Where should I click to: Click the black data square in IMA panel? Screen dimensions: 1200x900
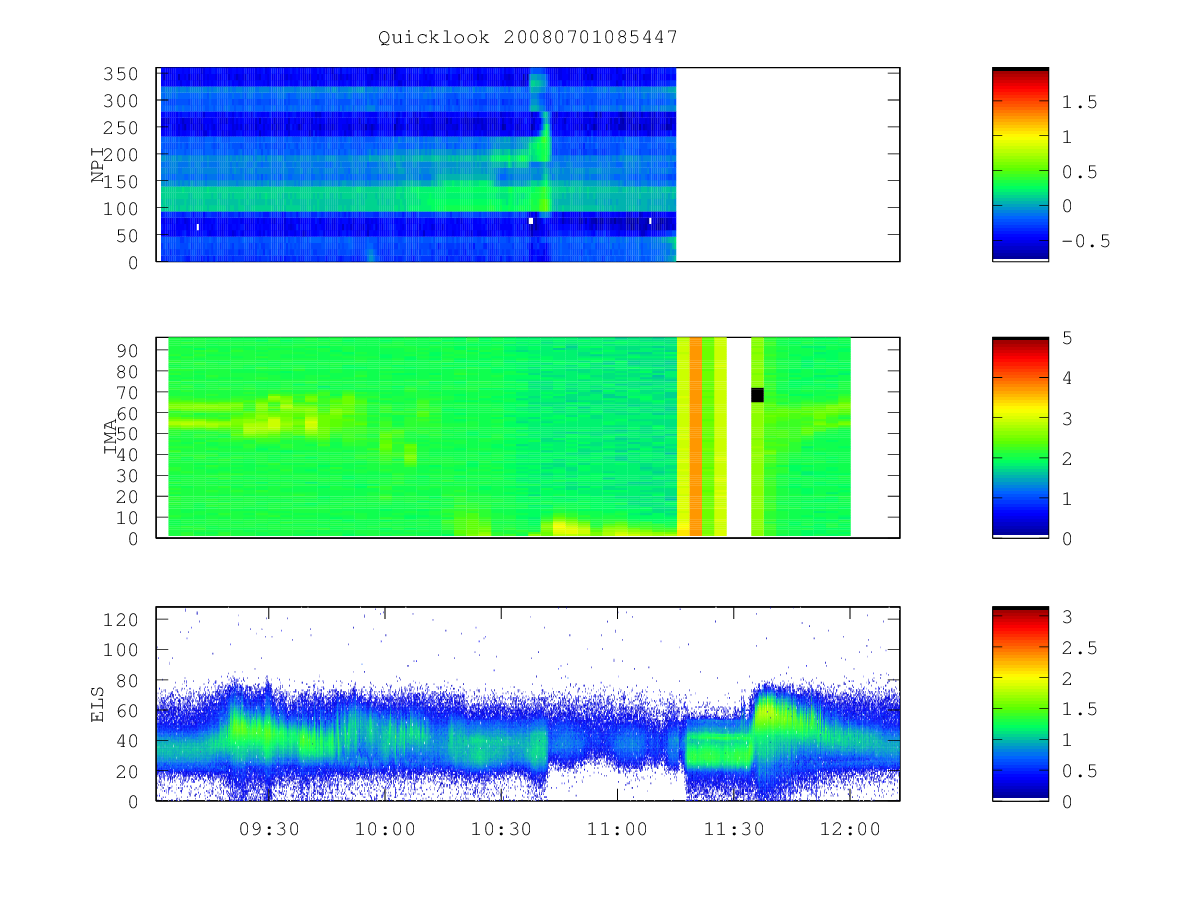click(x=757, y=395)
